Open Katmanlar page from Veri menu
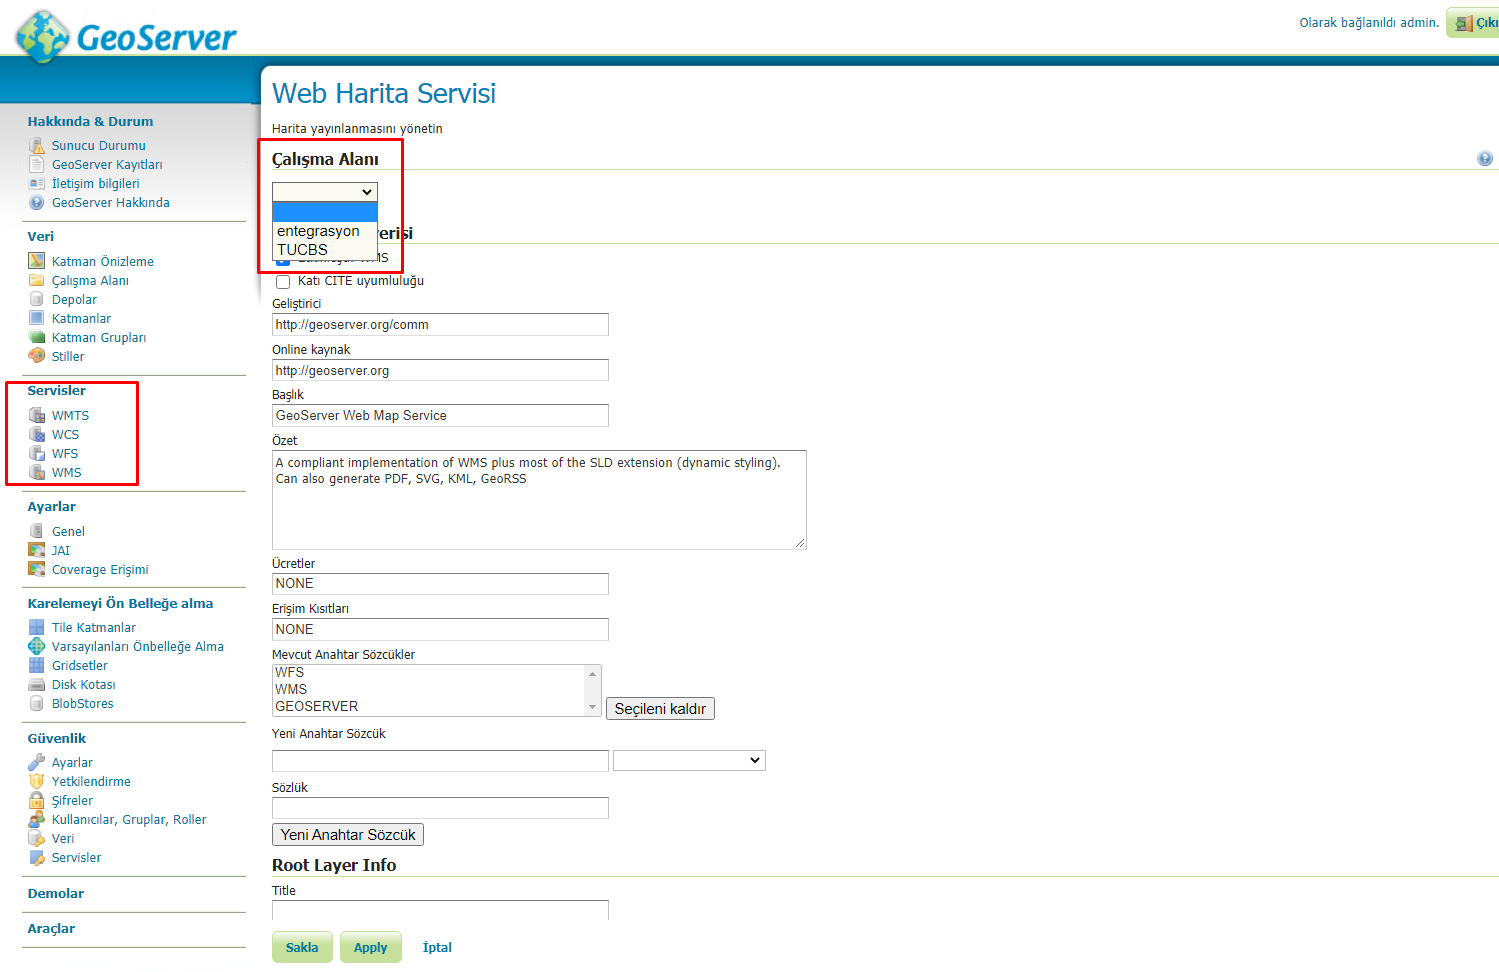The height and width of the screenshot is (972, 1499). click(81, 319)
